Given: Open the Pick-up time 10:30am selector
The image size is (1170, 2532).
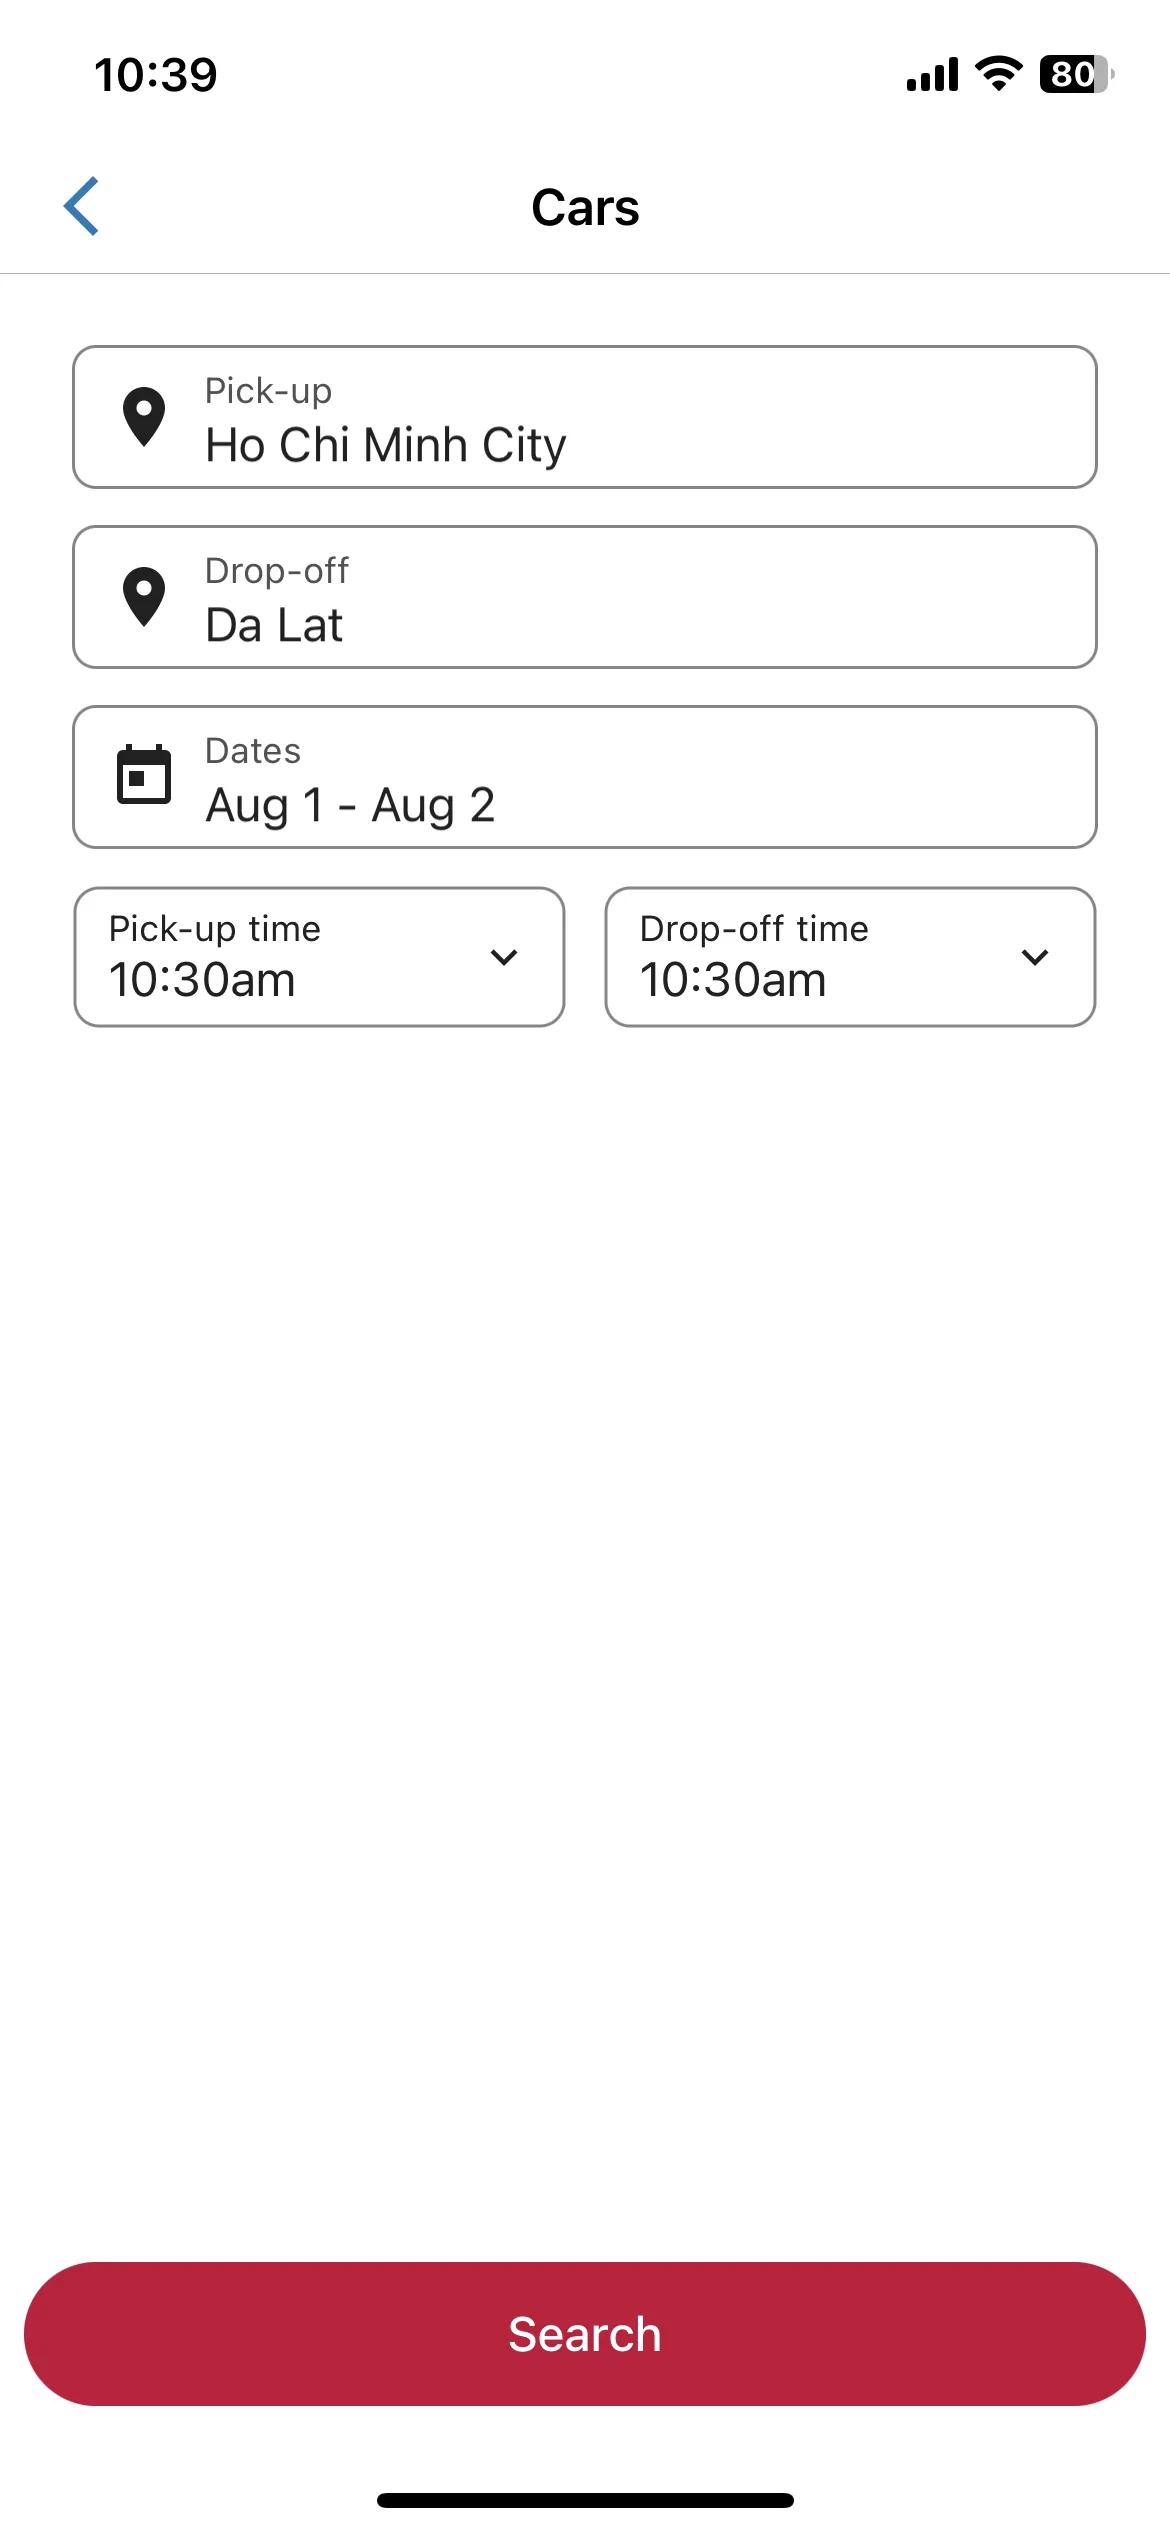Looking at the screenshot, I should (x=319, y=957).
